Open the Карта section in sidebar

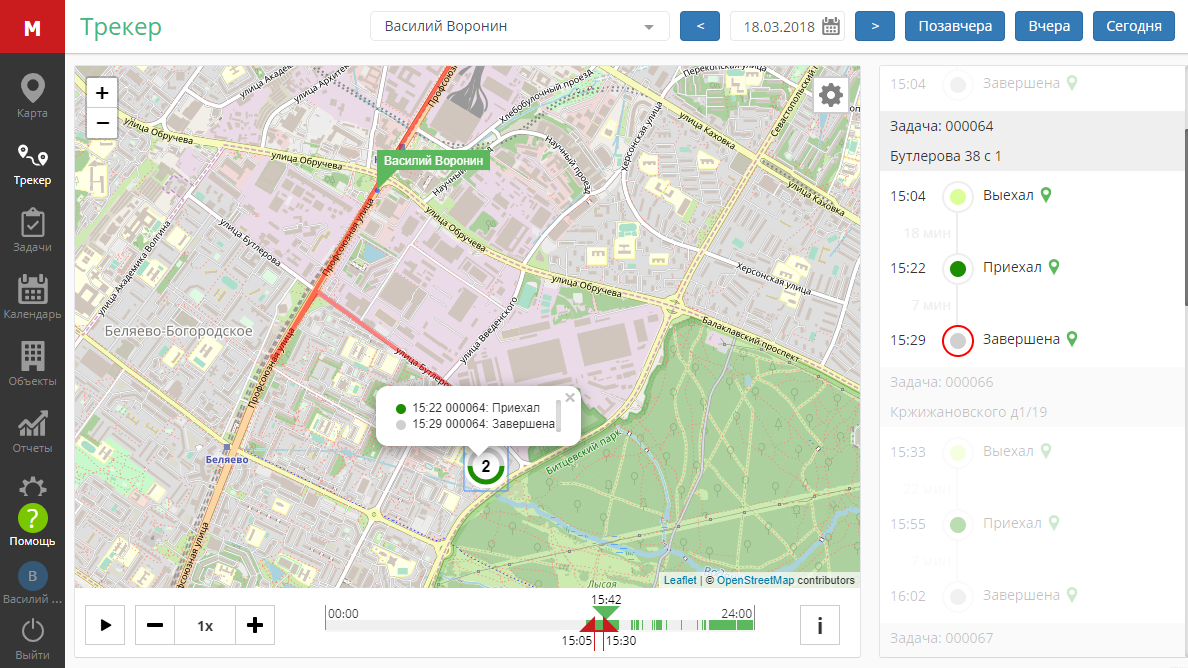pyautogui.click(x=32, y=96)
